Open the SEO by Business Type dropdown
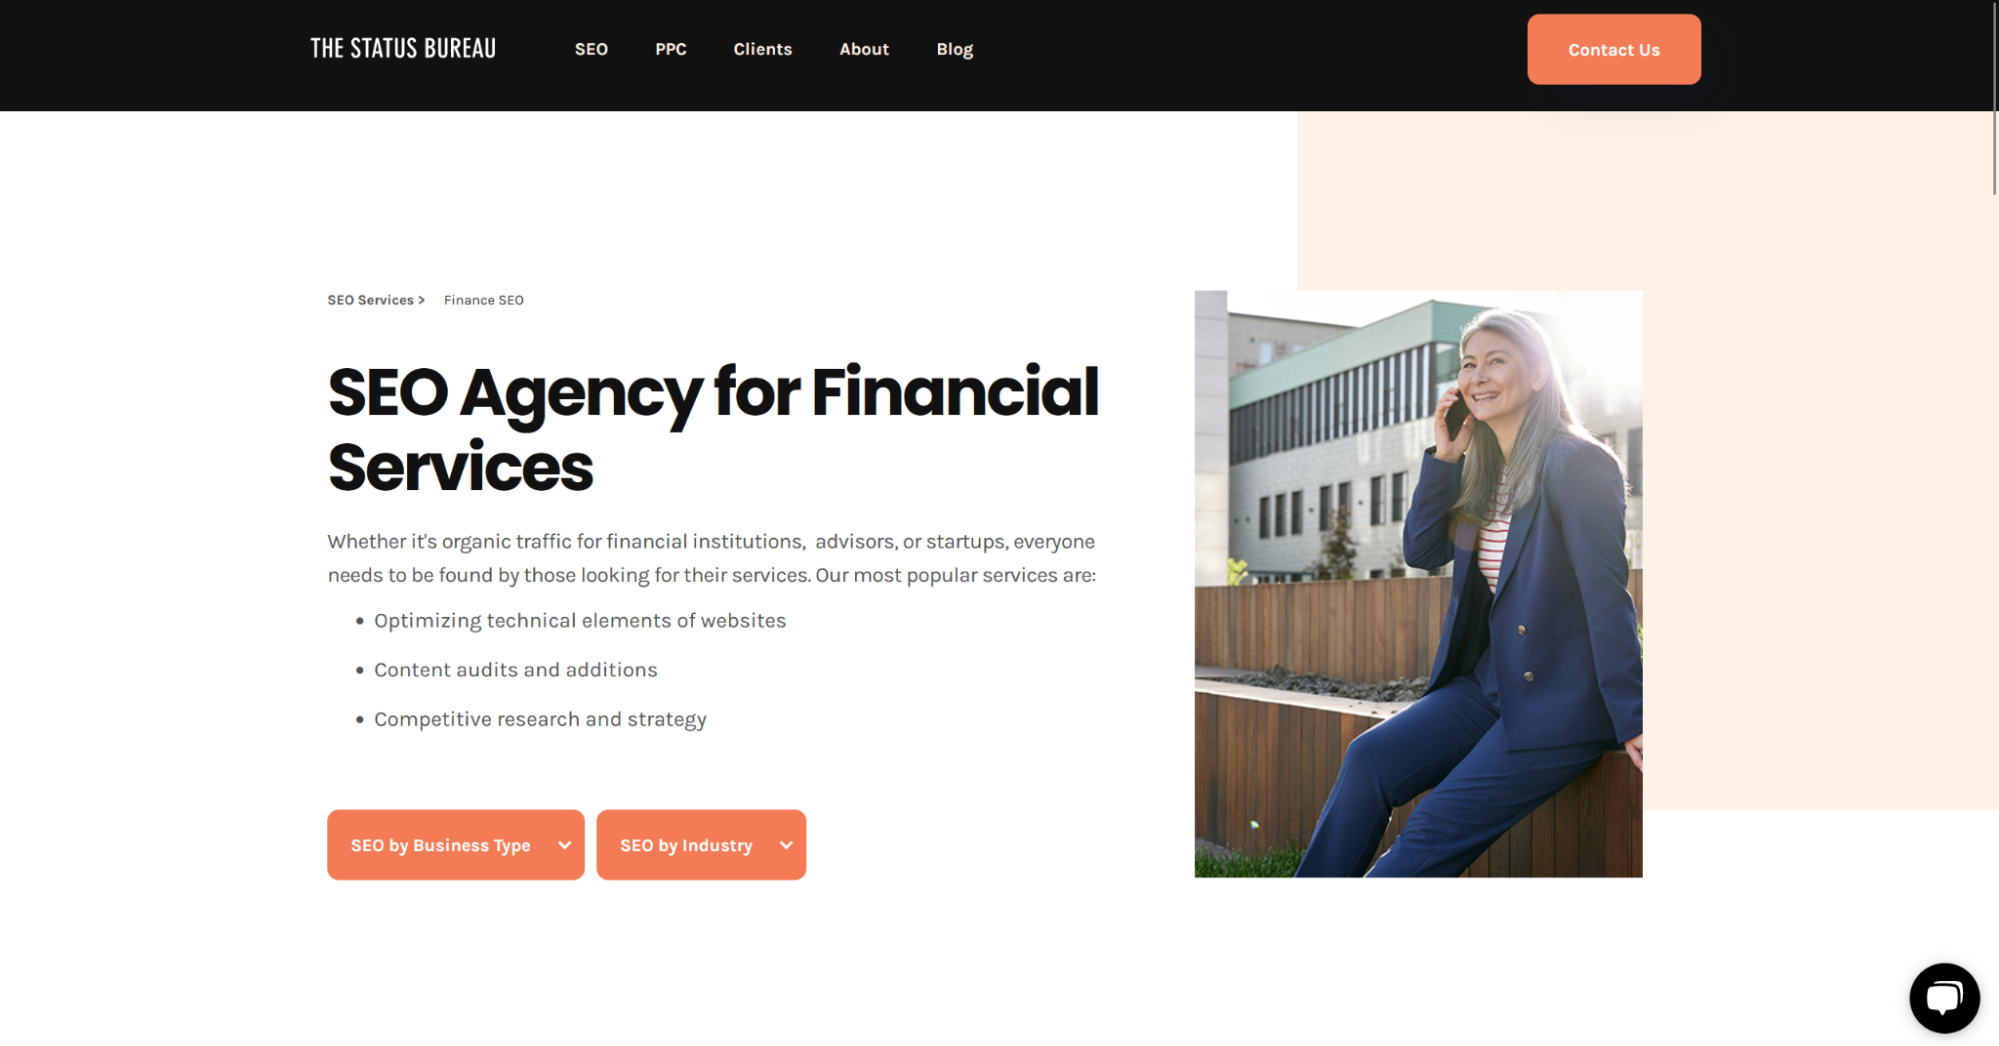Viewport: 1999px width, 1046px height. click(456, 845)
